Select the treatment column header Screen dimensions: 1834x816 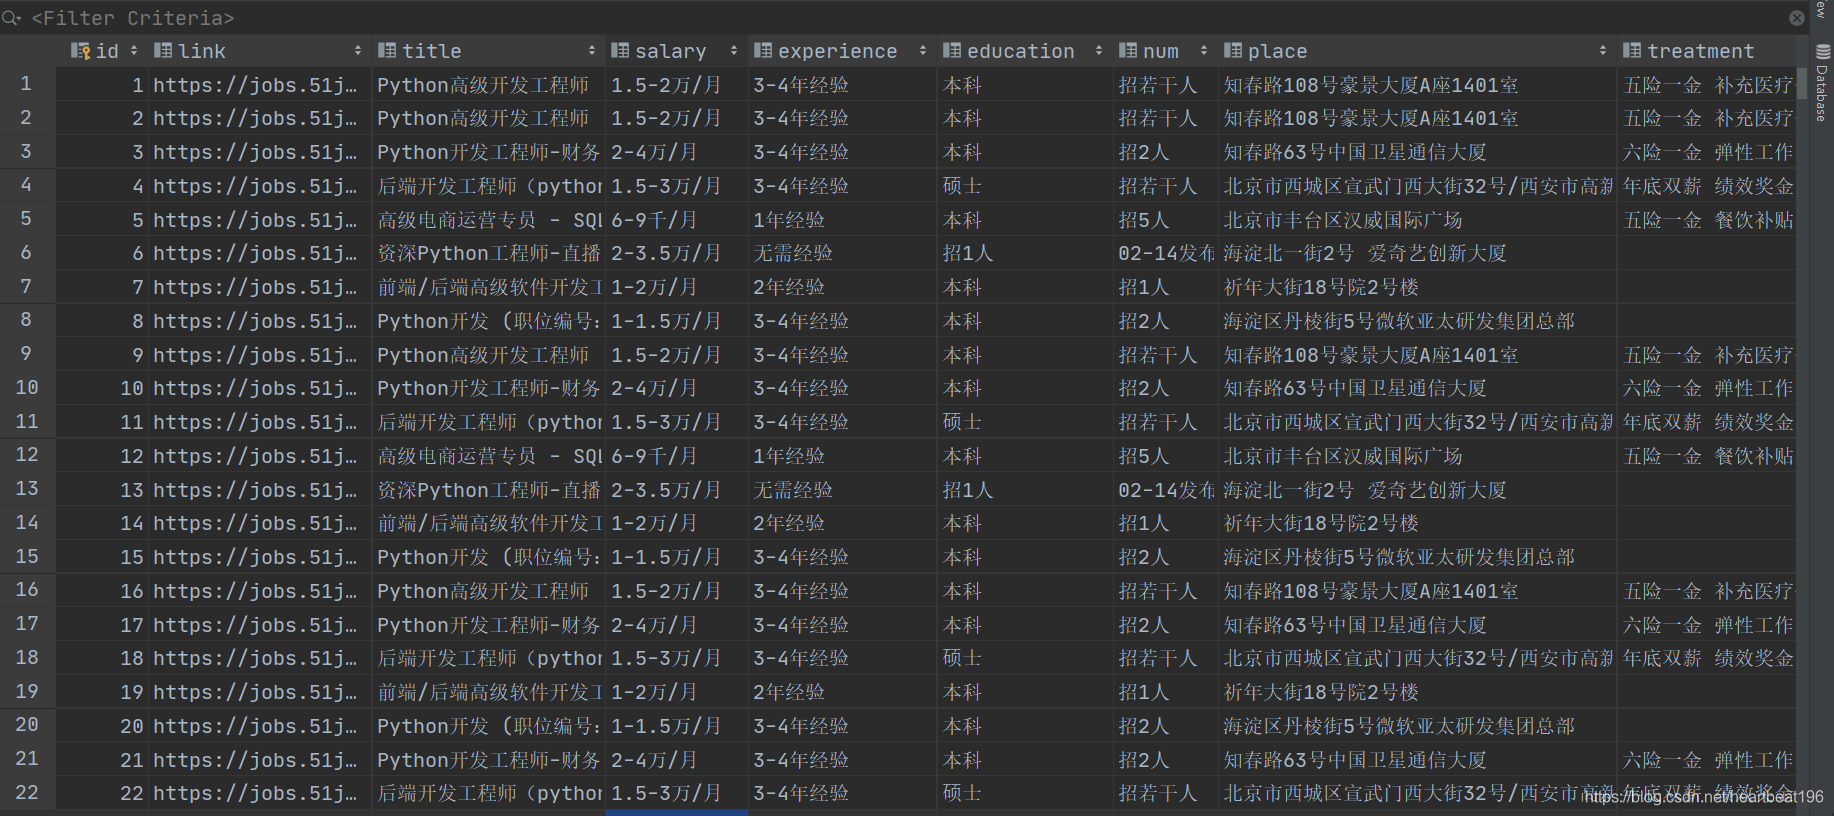click(x=1707, y=51)
